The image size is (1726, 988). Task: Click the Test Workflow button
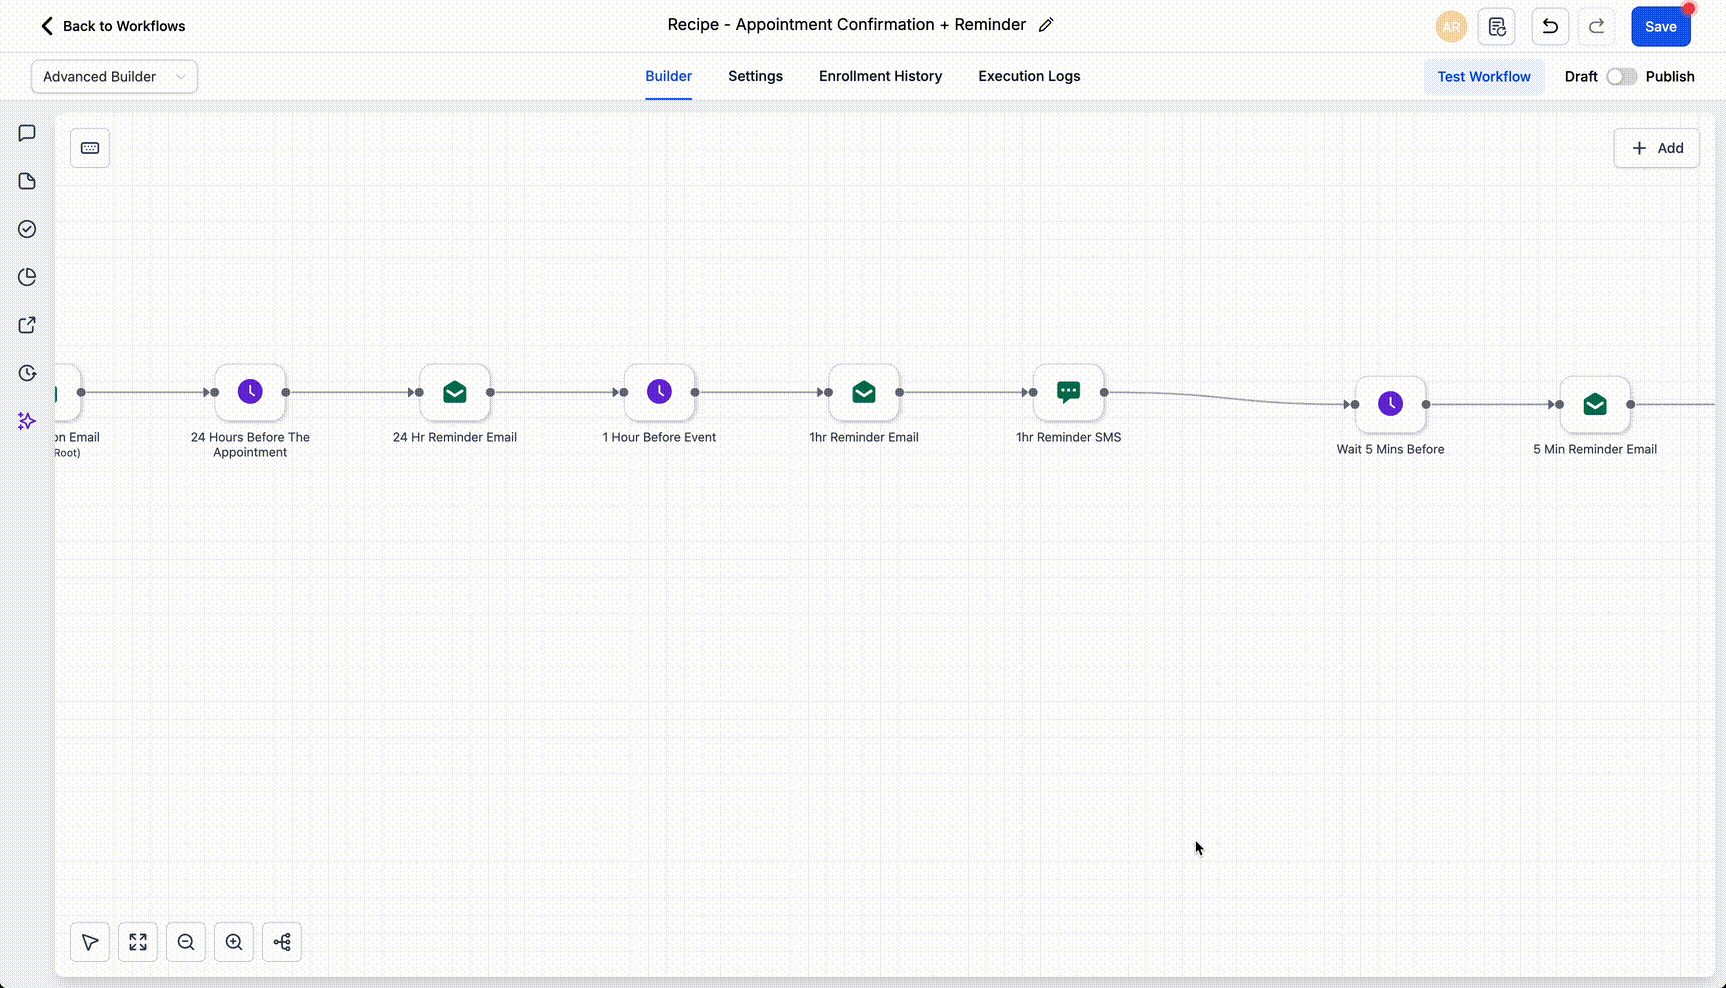coord(1483,76)
